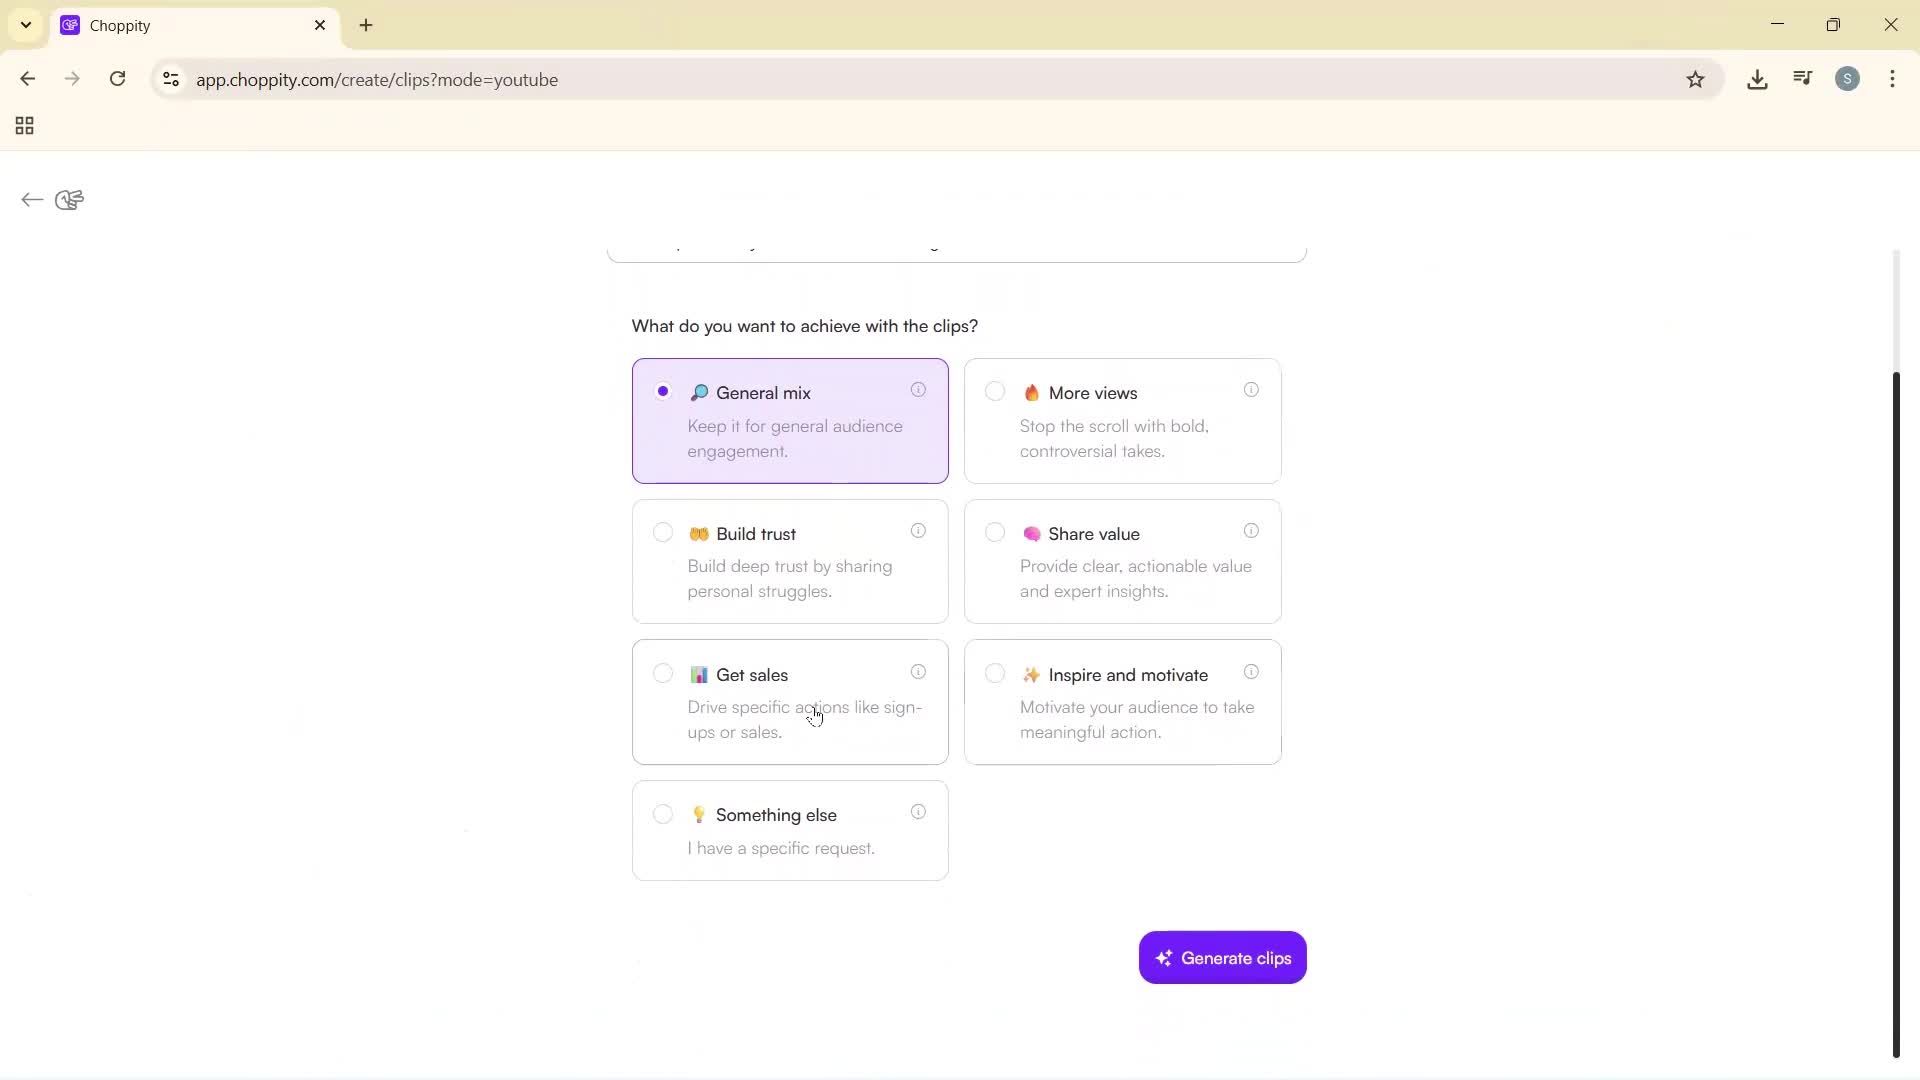Click the media playlist icon in the toolbar
This screenshot has height=1080, width=1920.
[1802, 78]
